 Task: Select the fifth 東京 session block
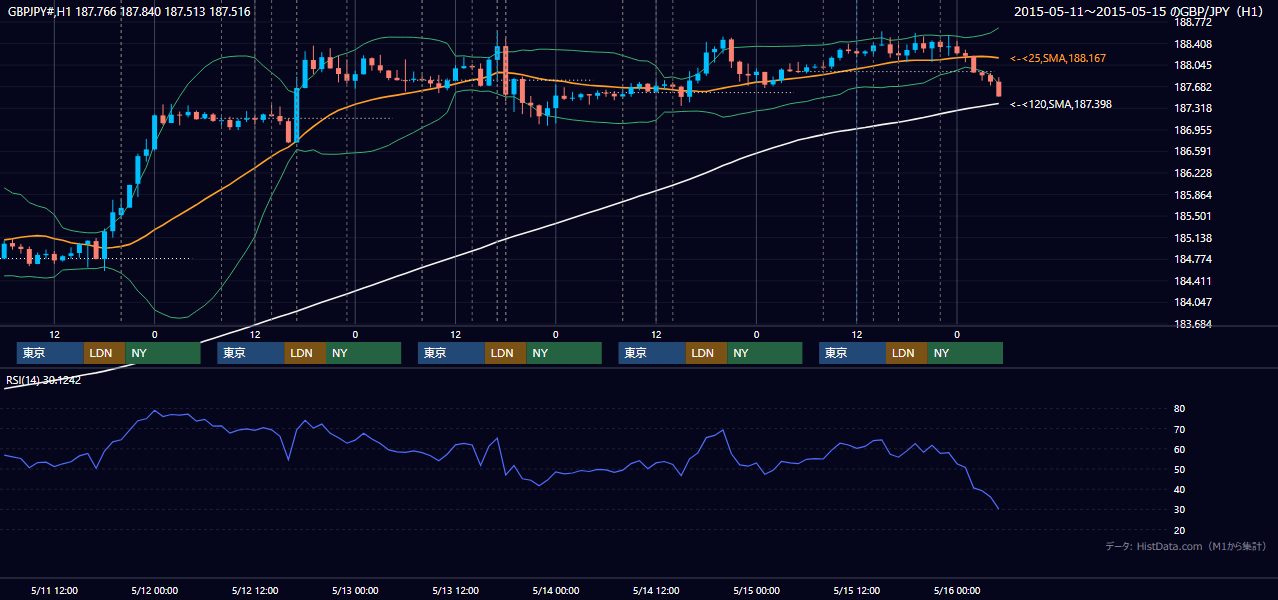point(852,353)
